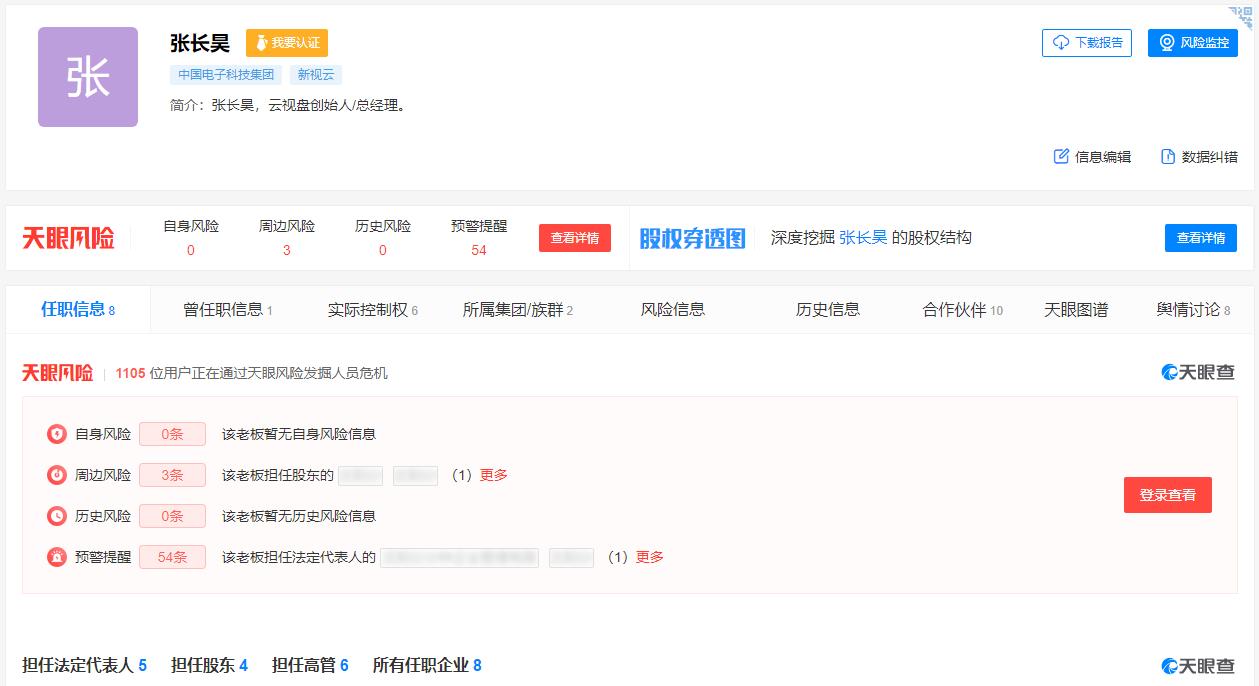Click the 3条 badge for 周边风险
This screenshot has width=1259, height=686.
pos(172,475)
